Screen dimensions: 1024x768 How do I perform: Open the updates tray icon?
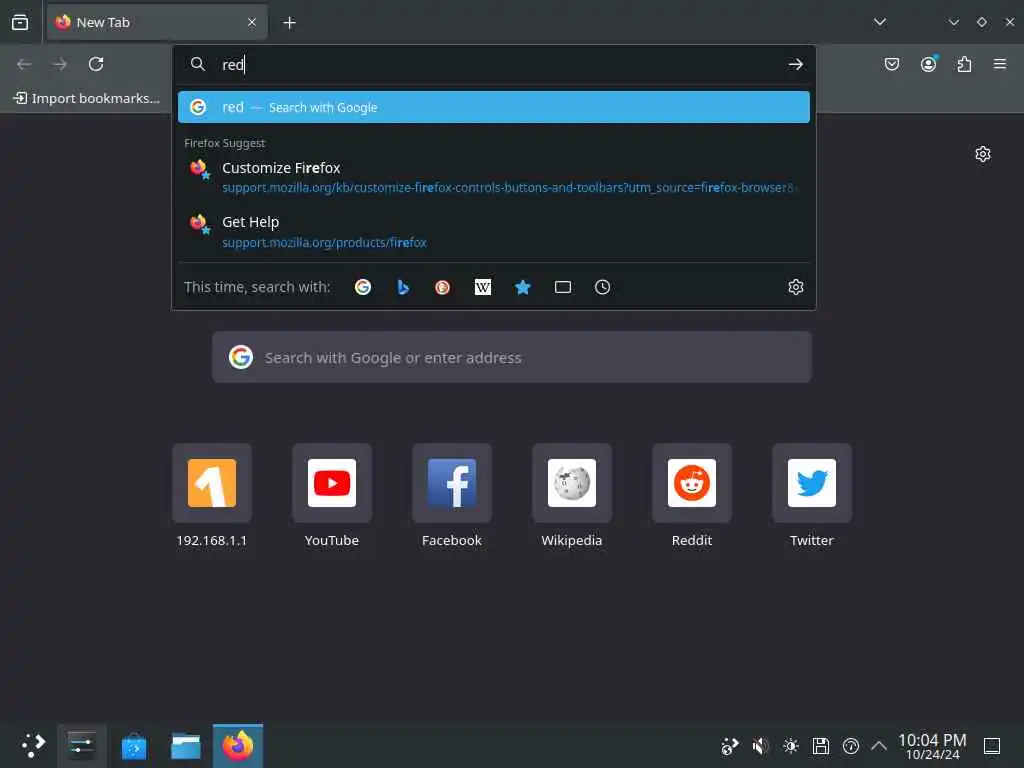click(851, 746)
